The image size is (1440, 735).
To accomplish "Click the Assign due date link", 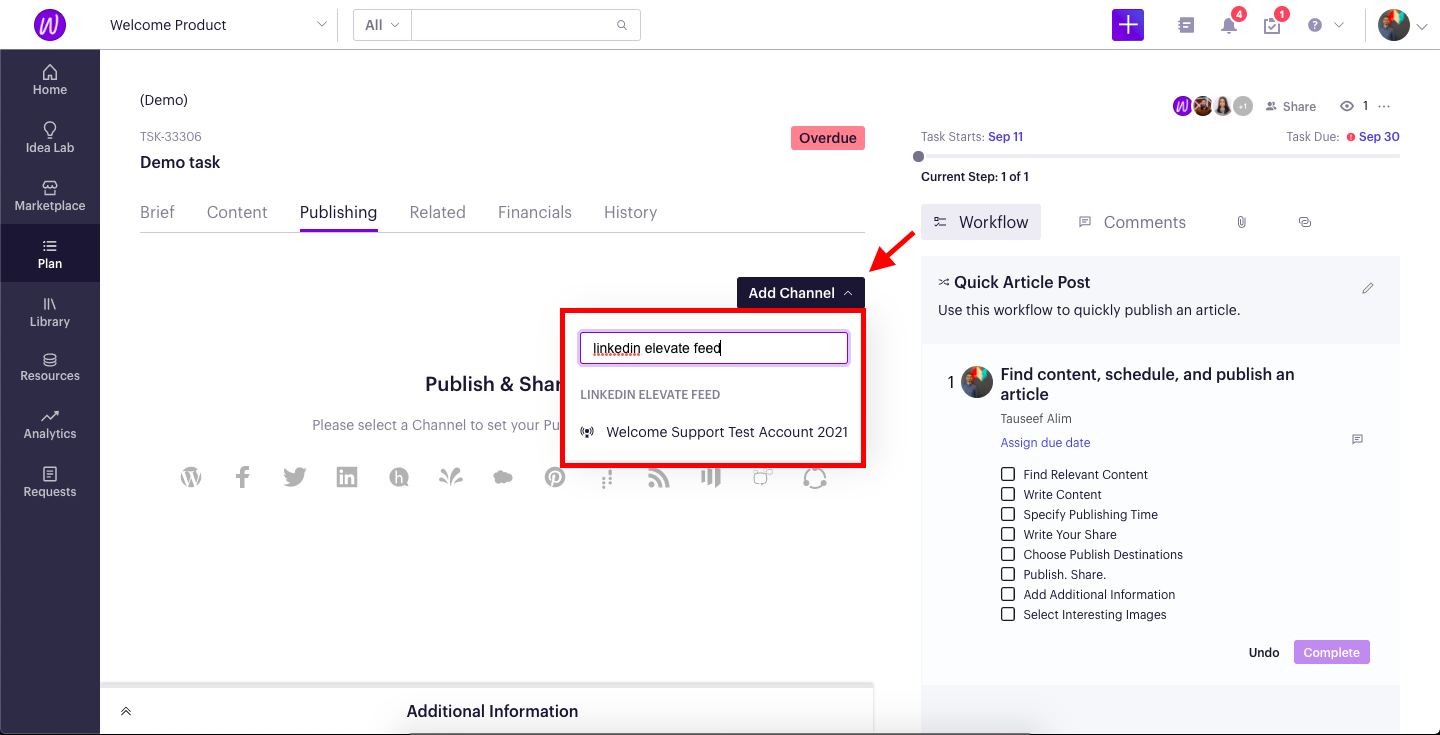I will [1045, 442].
